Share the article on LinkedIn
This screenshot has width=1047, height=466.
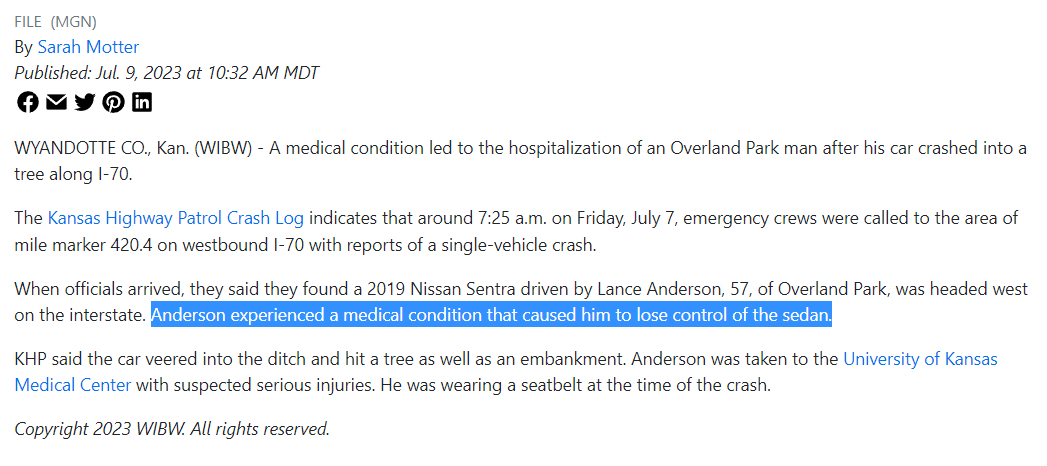(x=142, y=102)
